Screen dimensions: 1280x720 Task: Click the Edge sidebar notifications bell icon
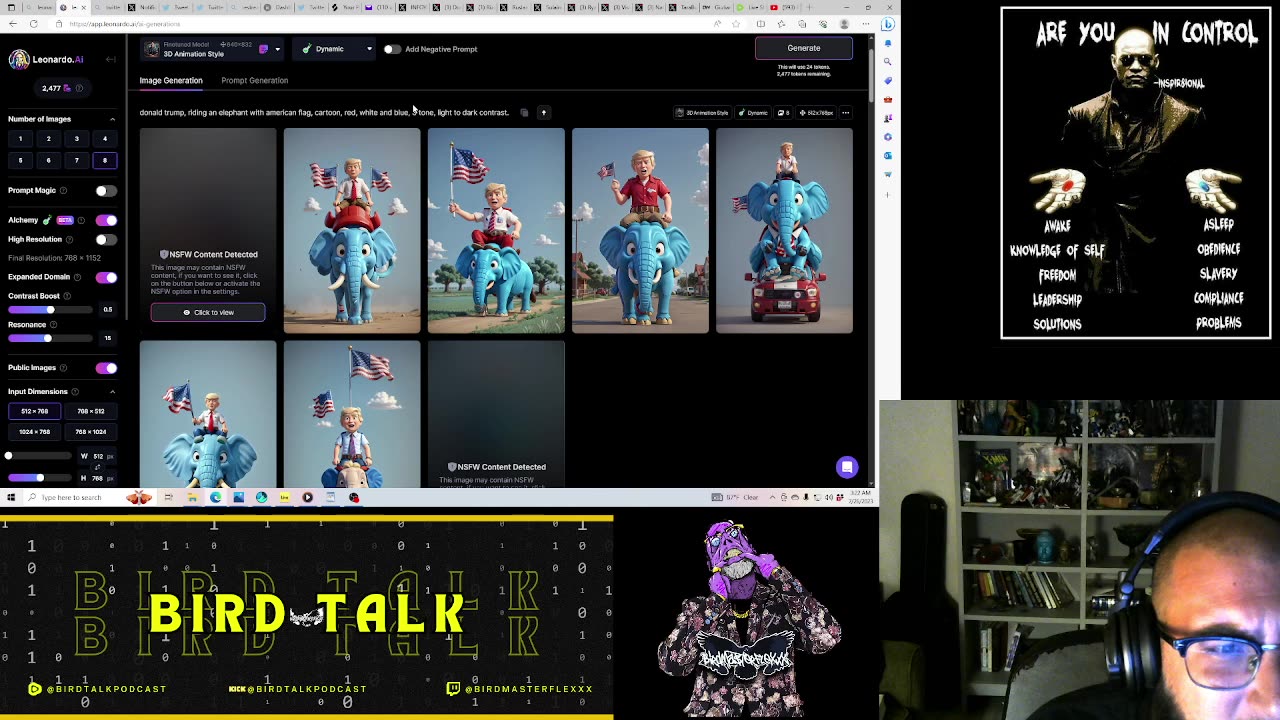click(888, 43)
